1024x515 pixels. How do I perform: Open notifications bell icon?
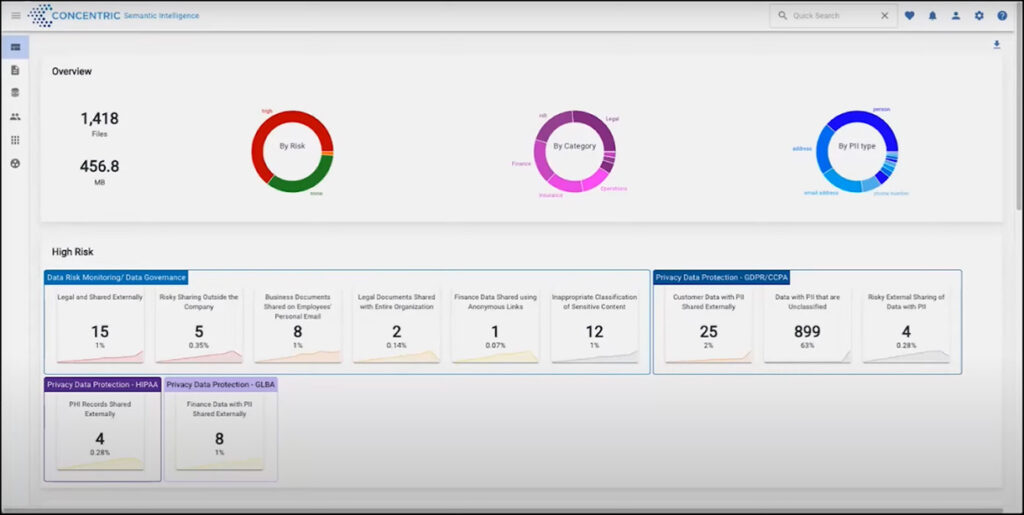point(933,16)
